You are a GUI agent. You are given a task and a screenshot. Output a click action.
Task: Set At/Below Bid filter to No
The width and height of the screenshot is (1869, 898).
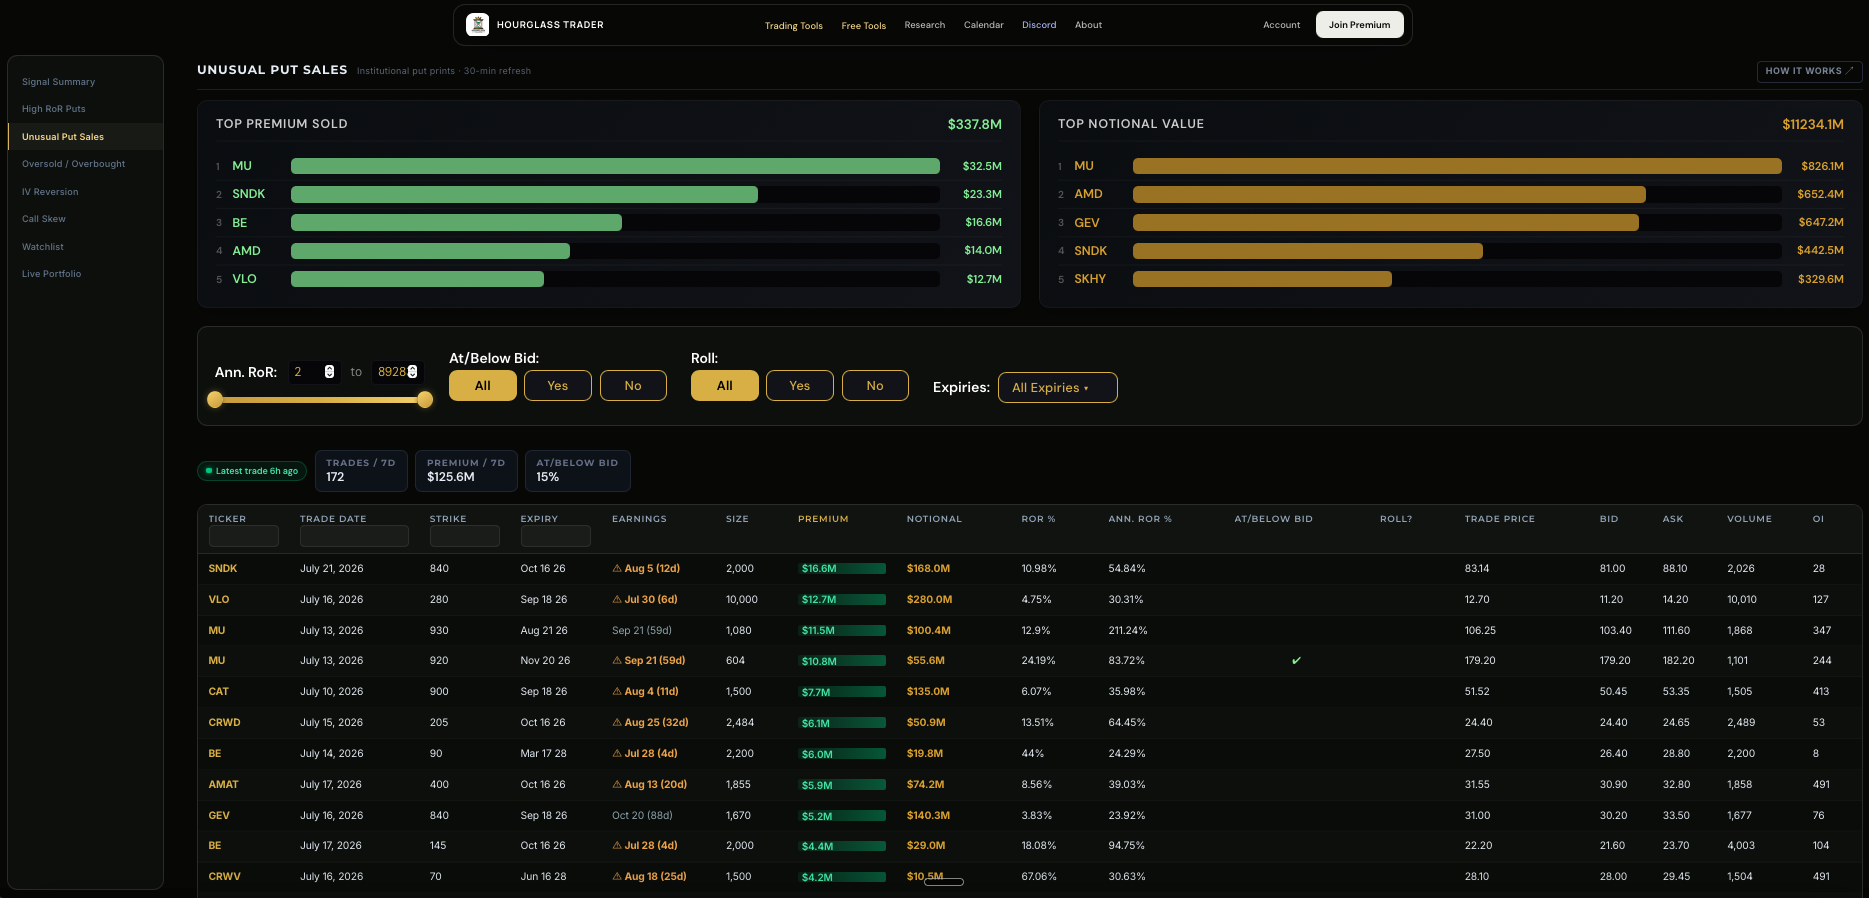633,386
